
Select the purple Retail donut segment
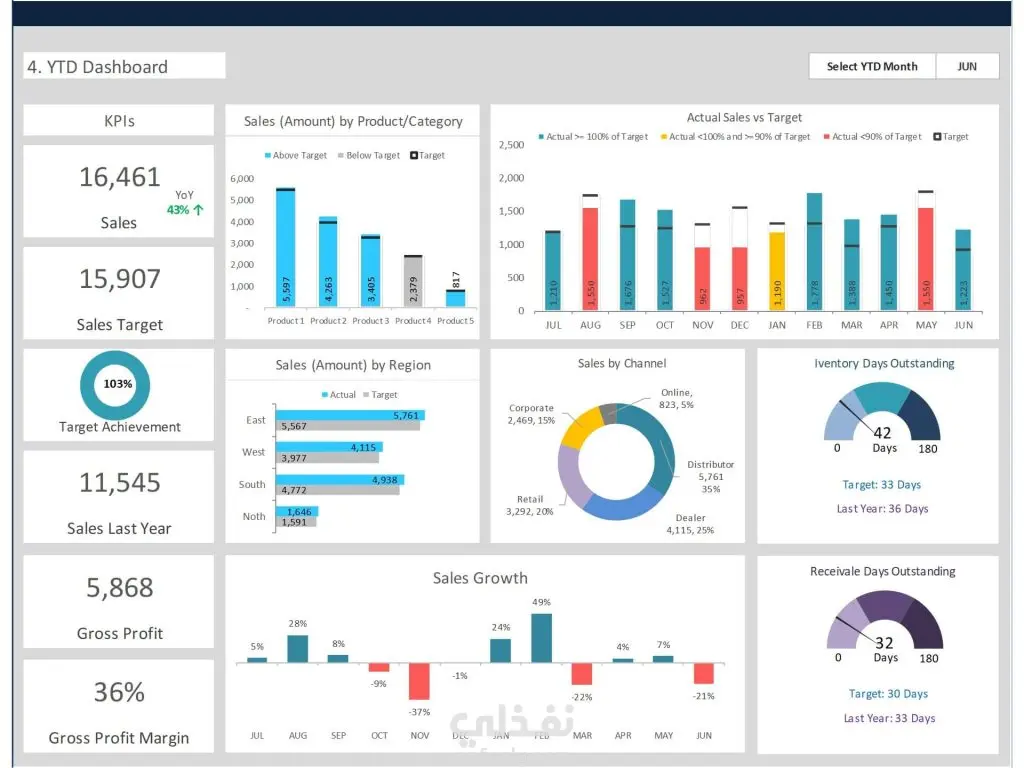tap(571, 475)
